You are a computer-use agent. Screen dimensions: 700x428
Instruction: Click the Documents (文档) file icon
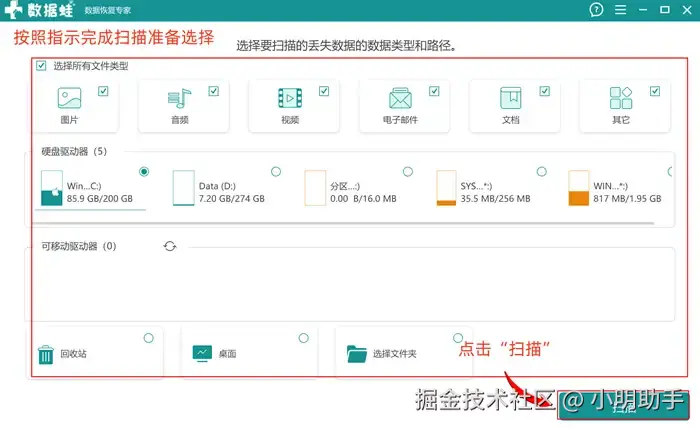511,98
